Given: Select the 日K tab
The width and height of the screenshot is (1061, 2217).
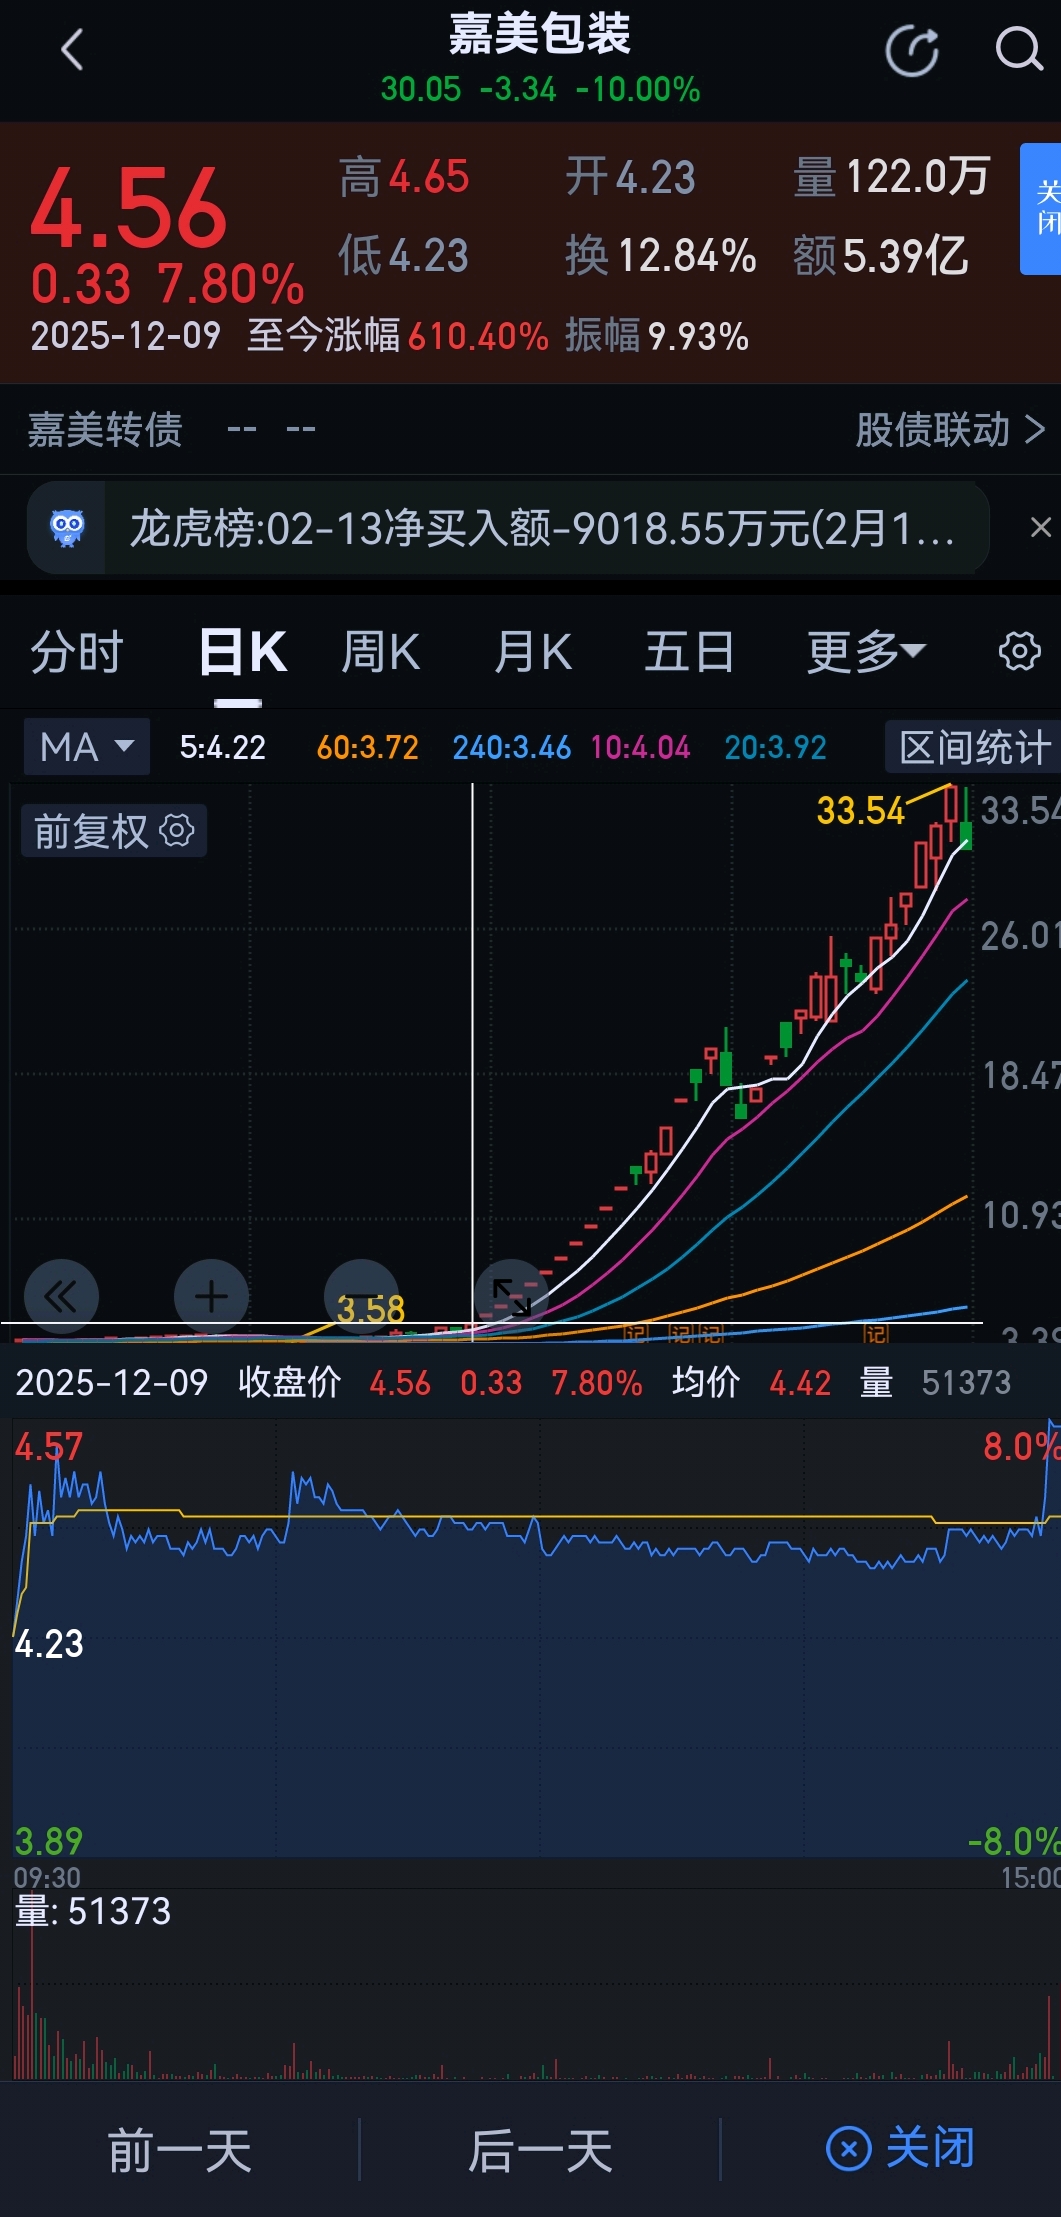Looking at the screenshot, I should coord(243,652).
